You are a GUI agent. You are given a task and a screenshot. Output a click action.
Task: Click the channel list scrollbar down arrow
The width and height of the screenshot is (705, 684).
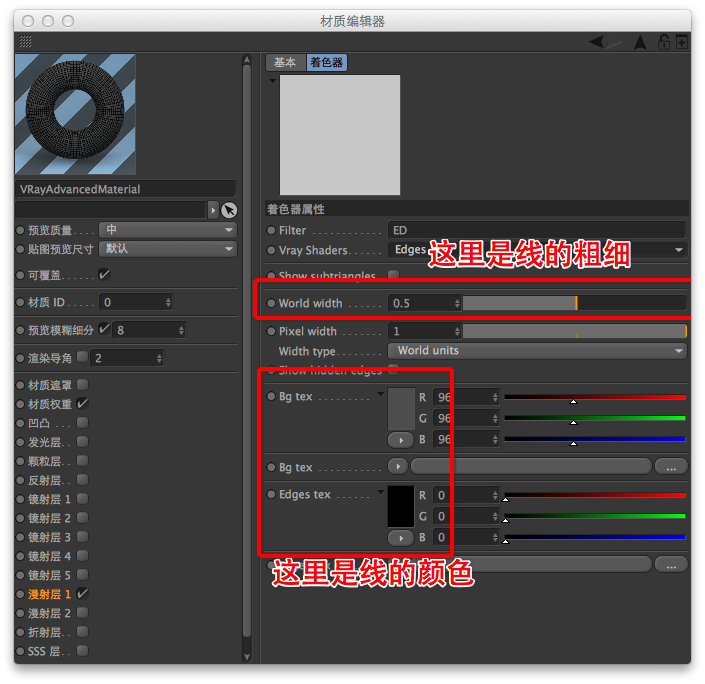(247, 657)
